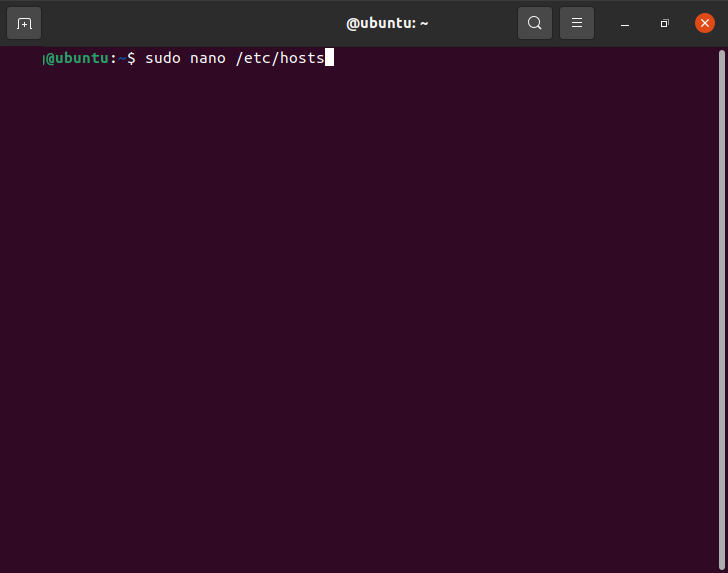Open the hamburger menu
This screenshot has height=573, width=728.
[577, 23]
